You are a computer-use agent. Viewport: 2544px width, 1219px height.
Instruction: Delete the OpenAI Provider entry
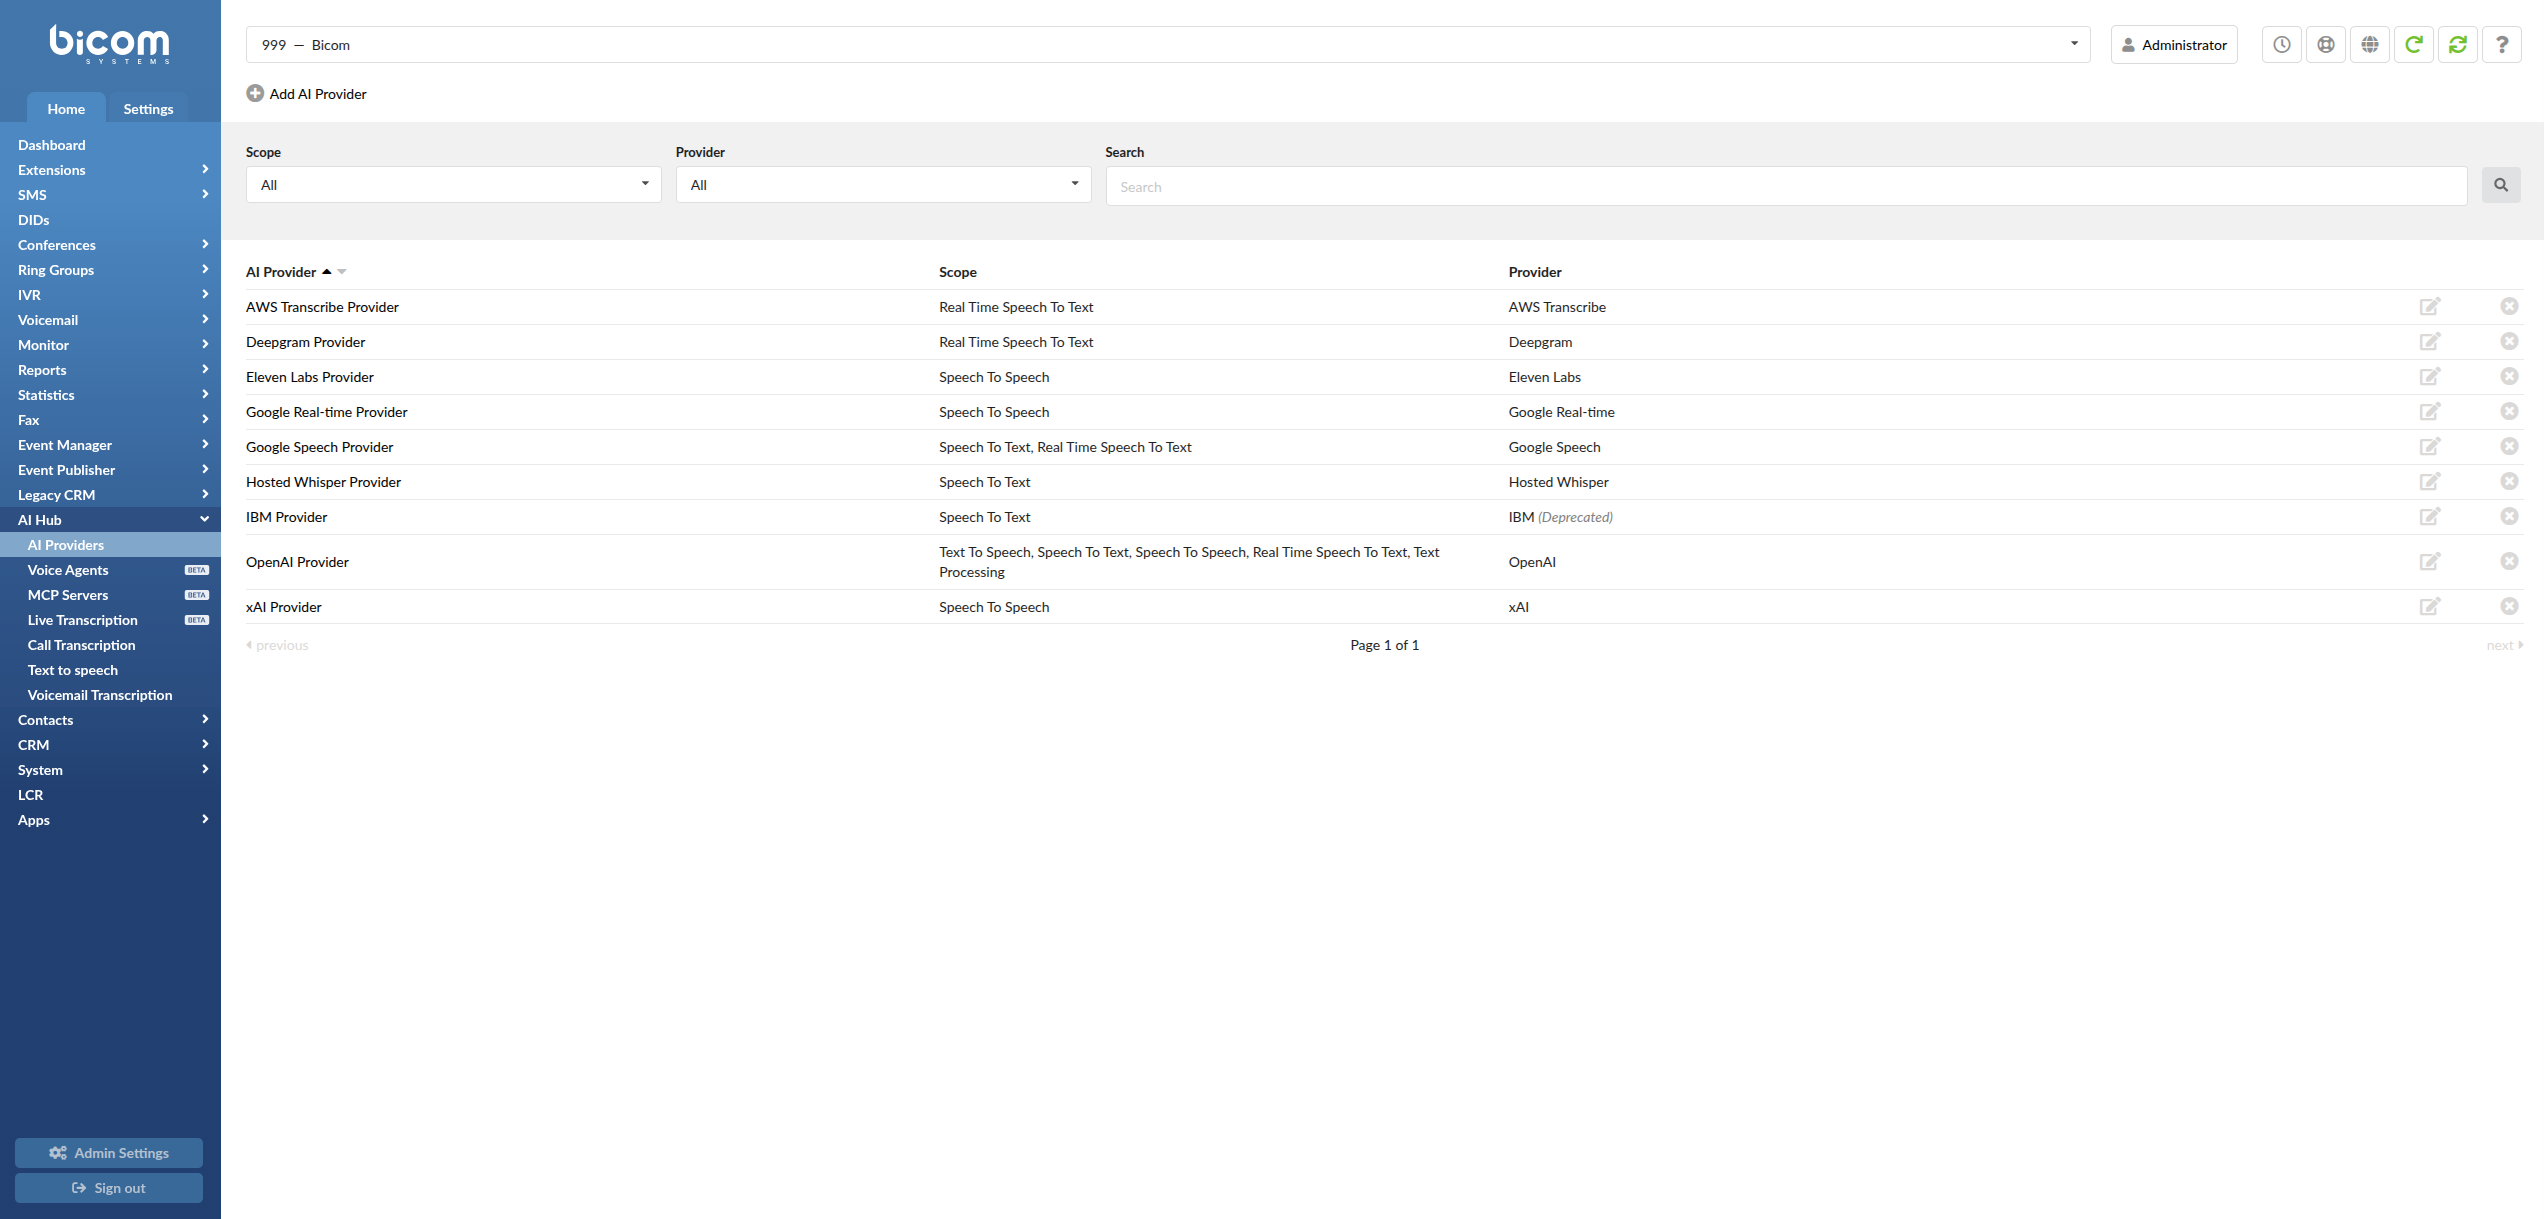click(x=2509, y=562)
